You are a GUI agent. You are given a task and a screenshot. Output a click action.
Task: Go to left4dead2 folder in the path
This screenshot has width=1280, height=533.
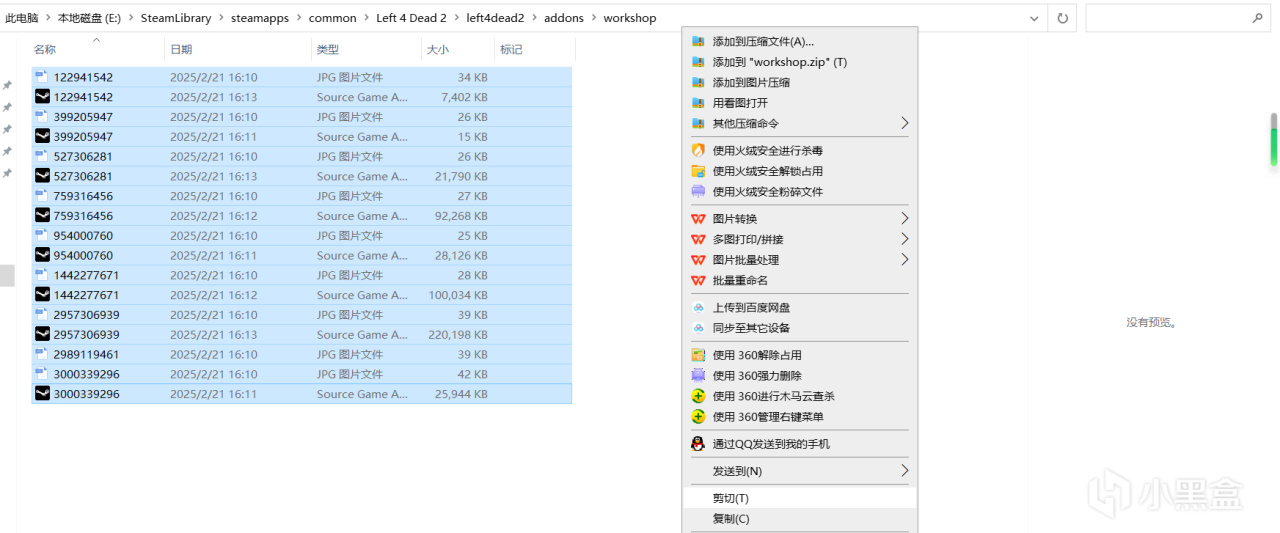(x=495, y=18)
